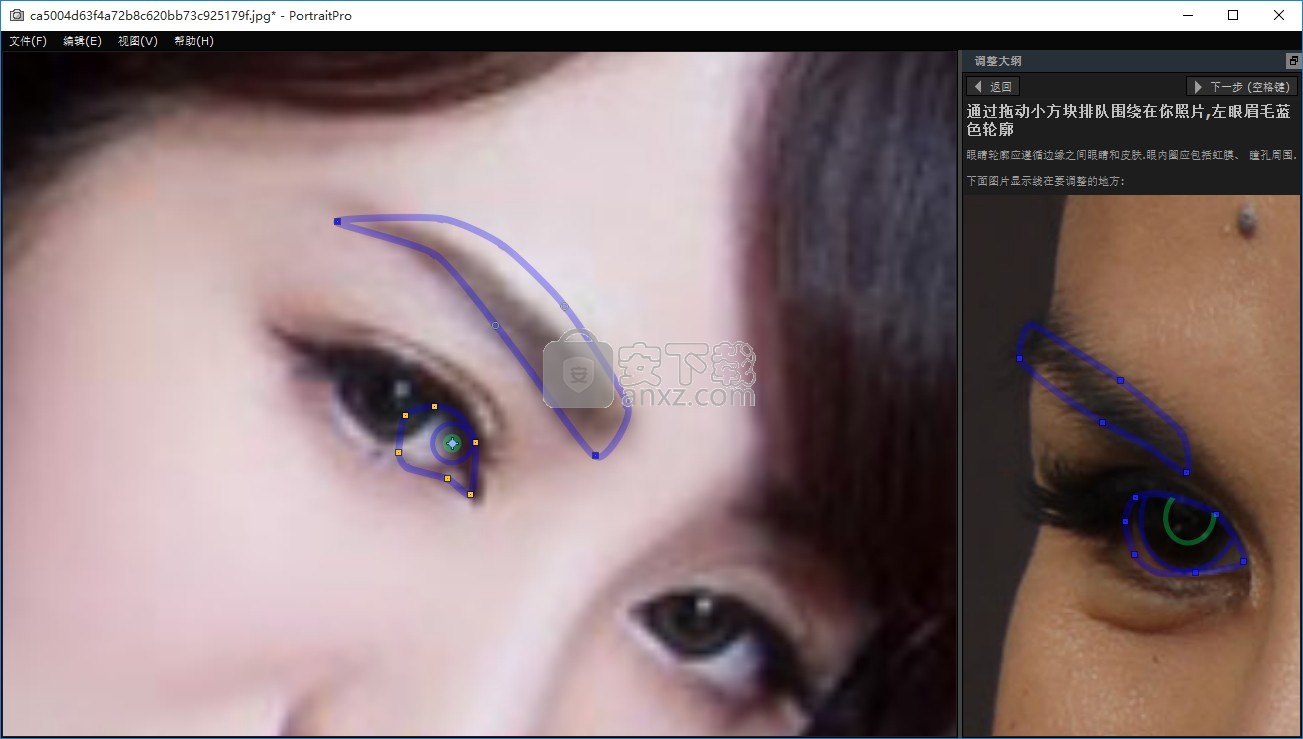Click the PortraitPro camera icon in title bar
The image size is (1303, 739).
coord(16,15)
